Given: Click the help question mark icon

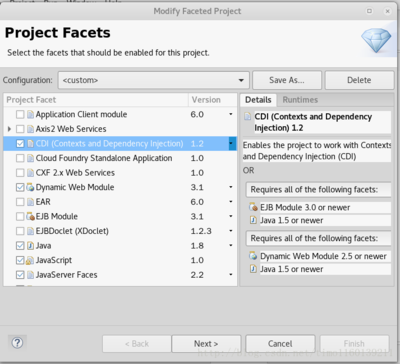Looking at the screenshot, I should click(x=17, y=343).
